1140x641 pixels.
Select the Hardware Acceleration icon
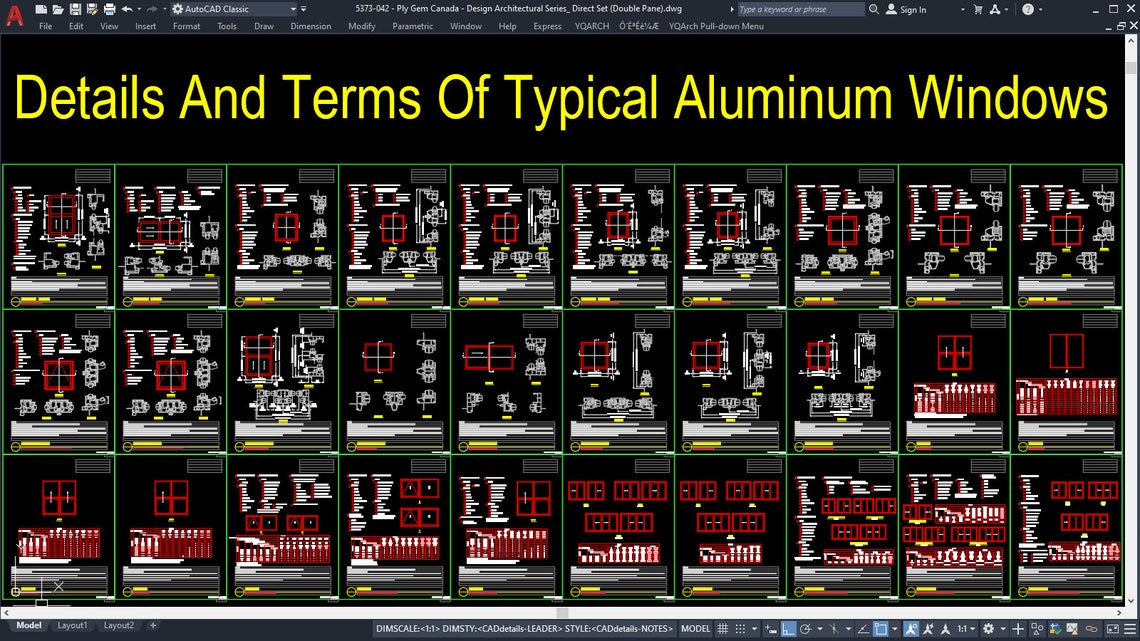coord(1054,631)
